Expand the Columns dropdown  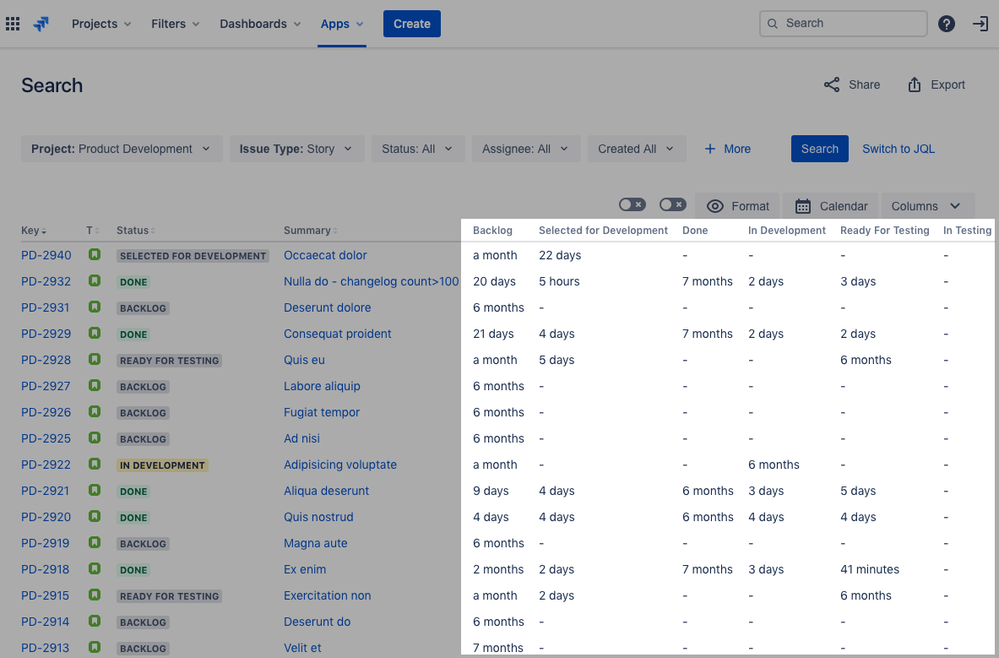coord(927,206)
